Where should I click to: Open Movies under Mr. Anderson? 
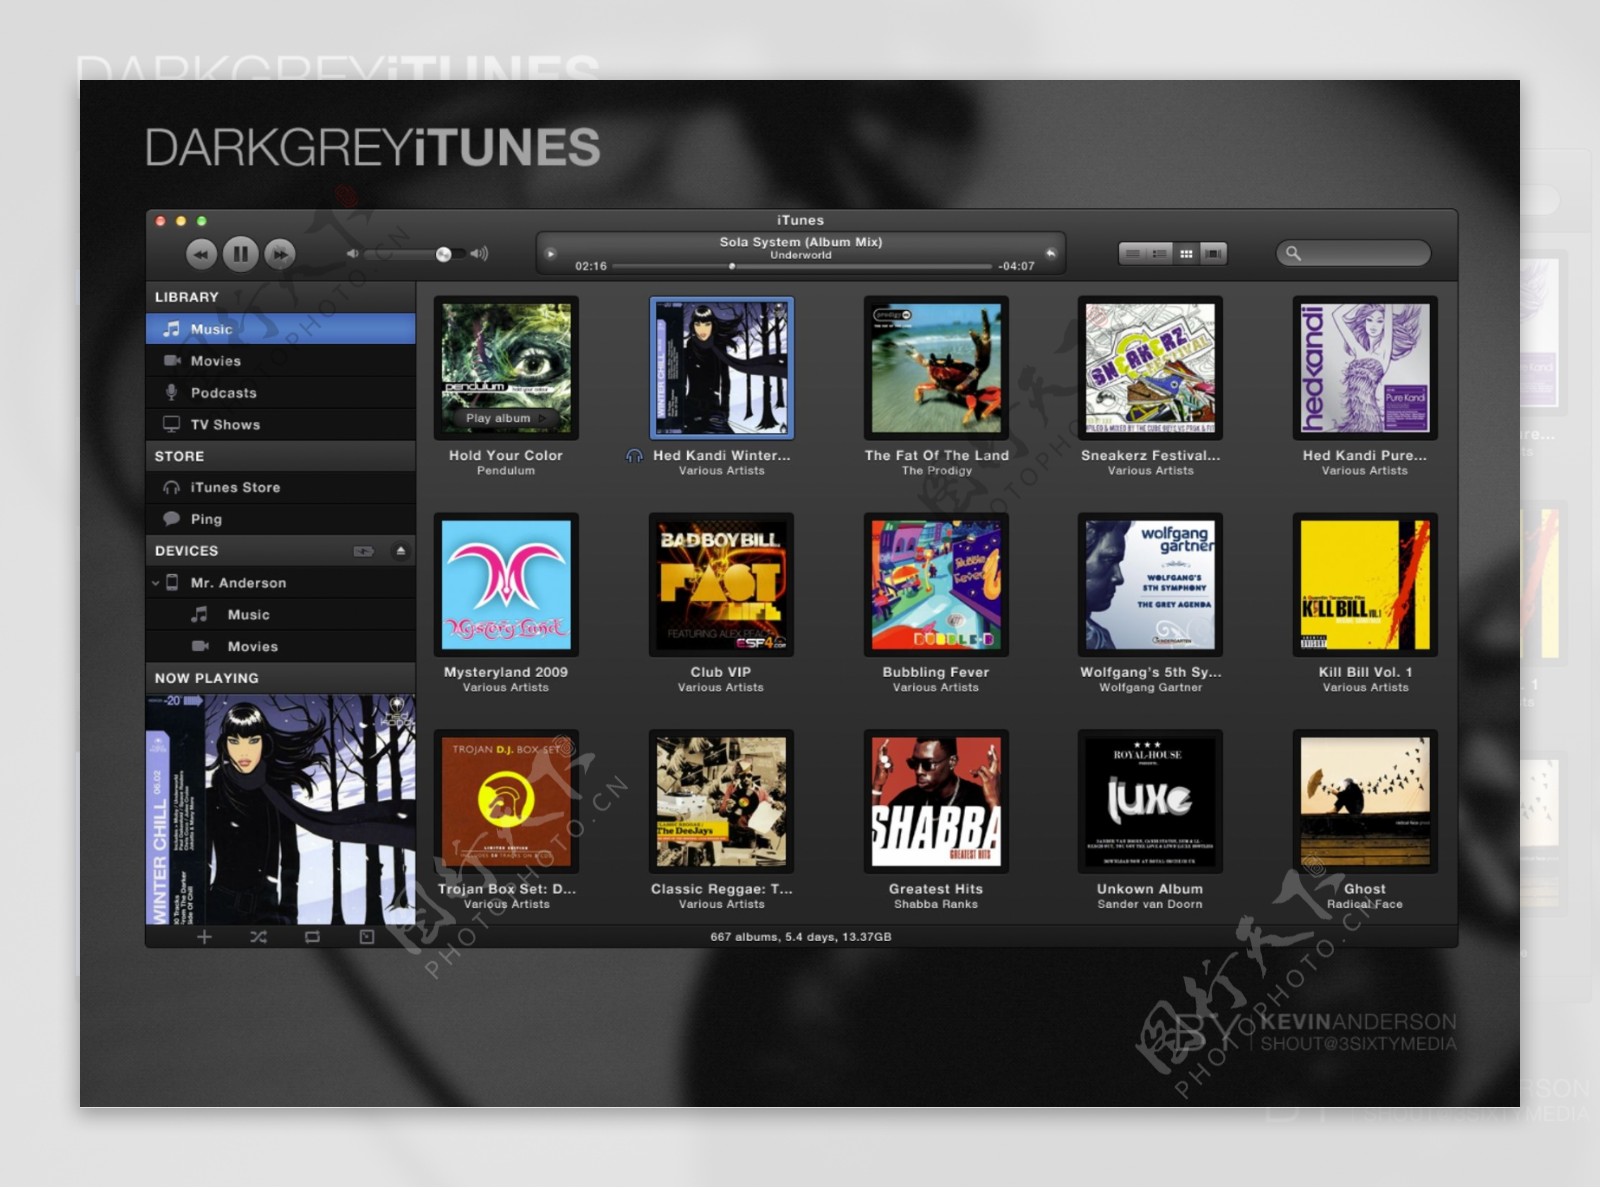click(281, 647)
